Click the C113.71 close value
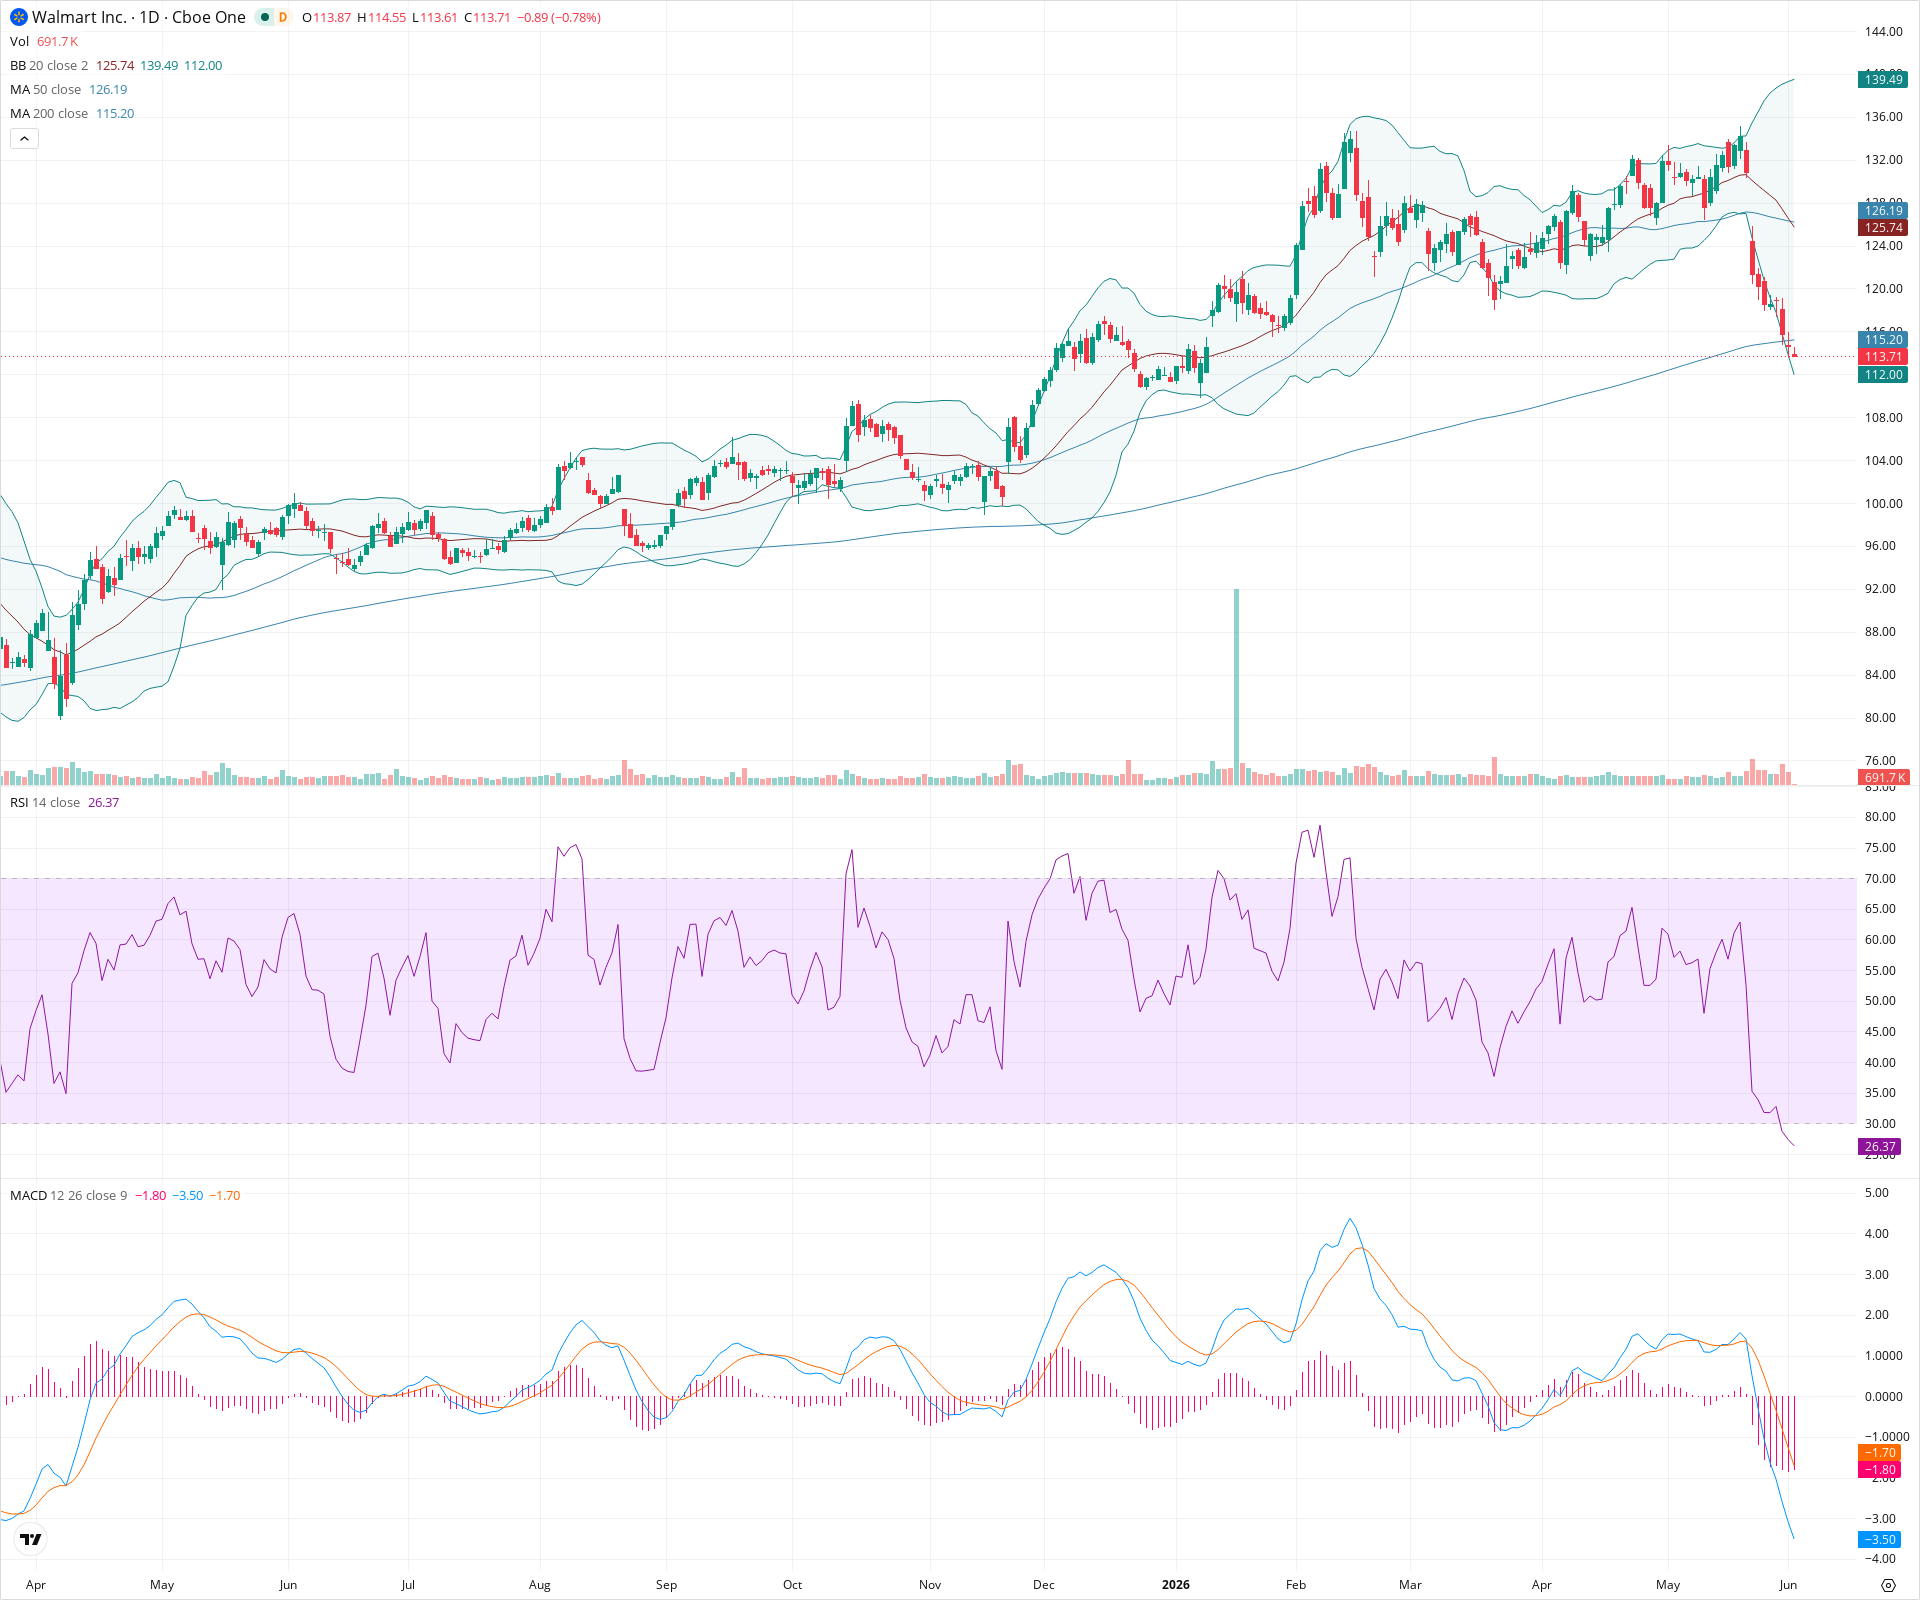1920x1600 pixels. [488, 18]
